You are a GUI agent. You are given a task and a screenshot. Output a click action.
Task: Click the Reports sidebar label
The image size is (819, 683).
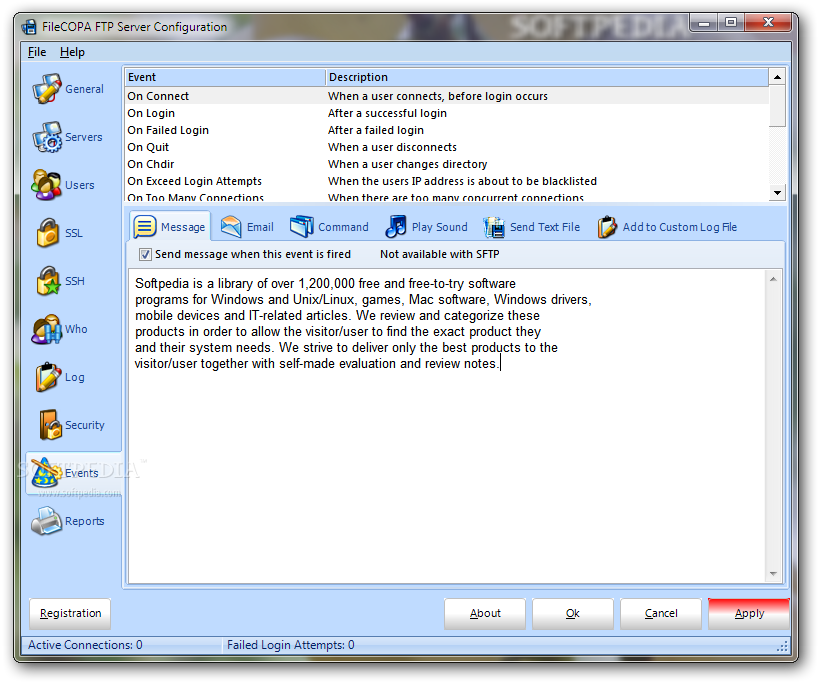coord(85,521)
